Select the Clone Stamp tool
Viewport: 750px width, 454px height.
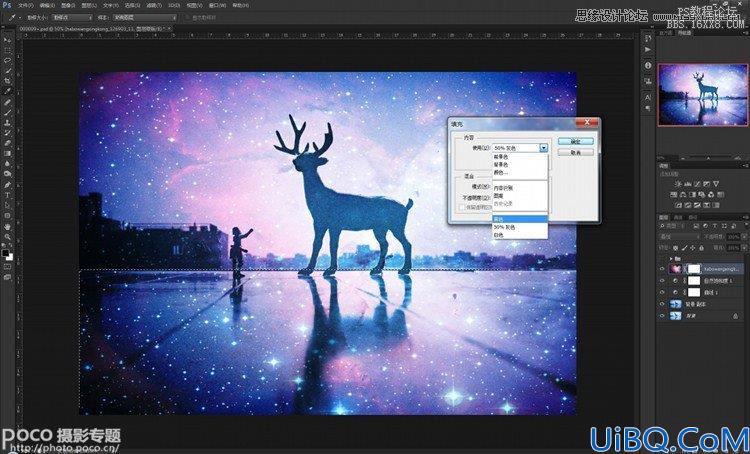point(8,122)
